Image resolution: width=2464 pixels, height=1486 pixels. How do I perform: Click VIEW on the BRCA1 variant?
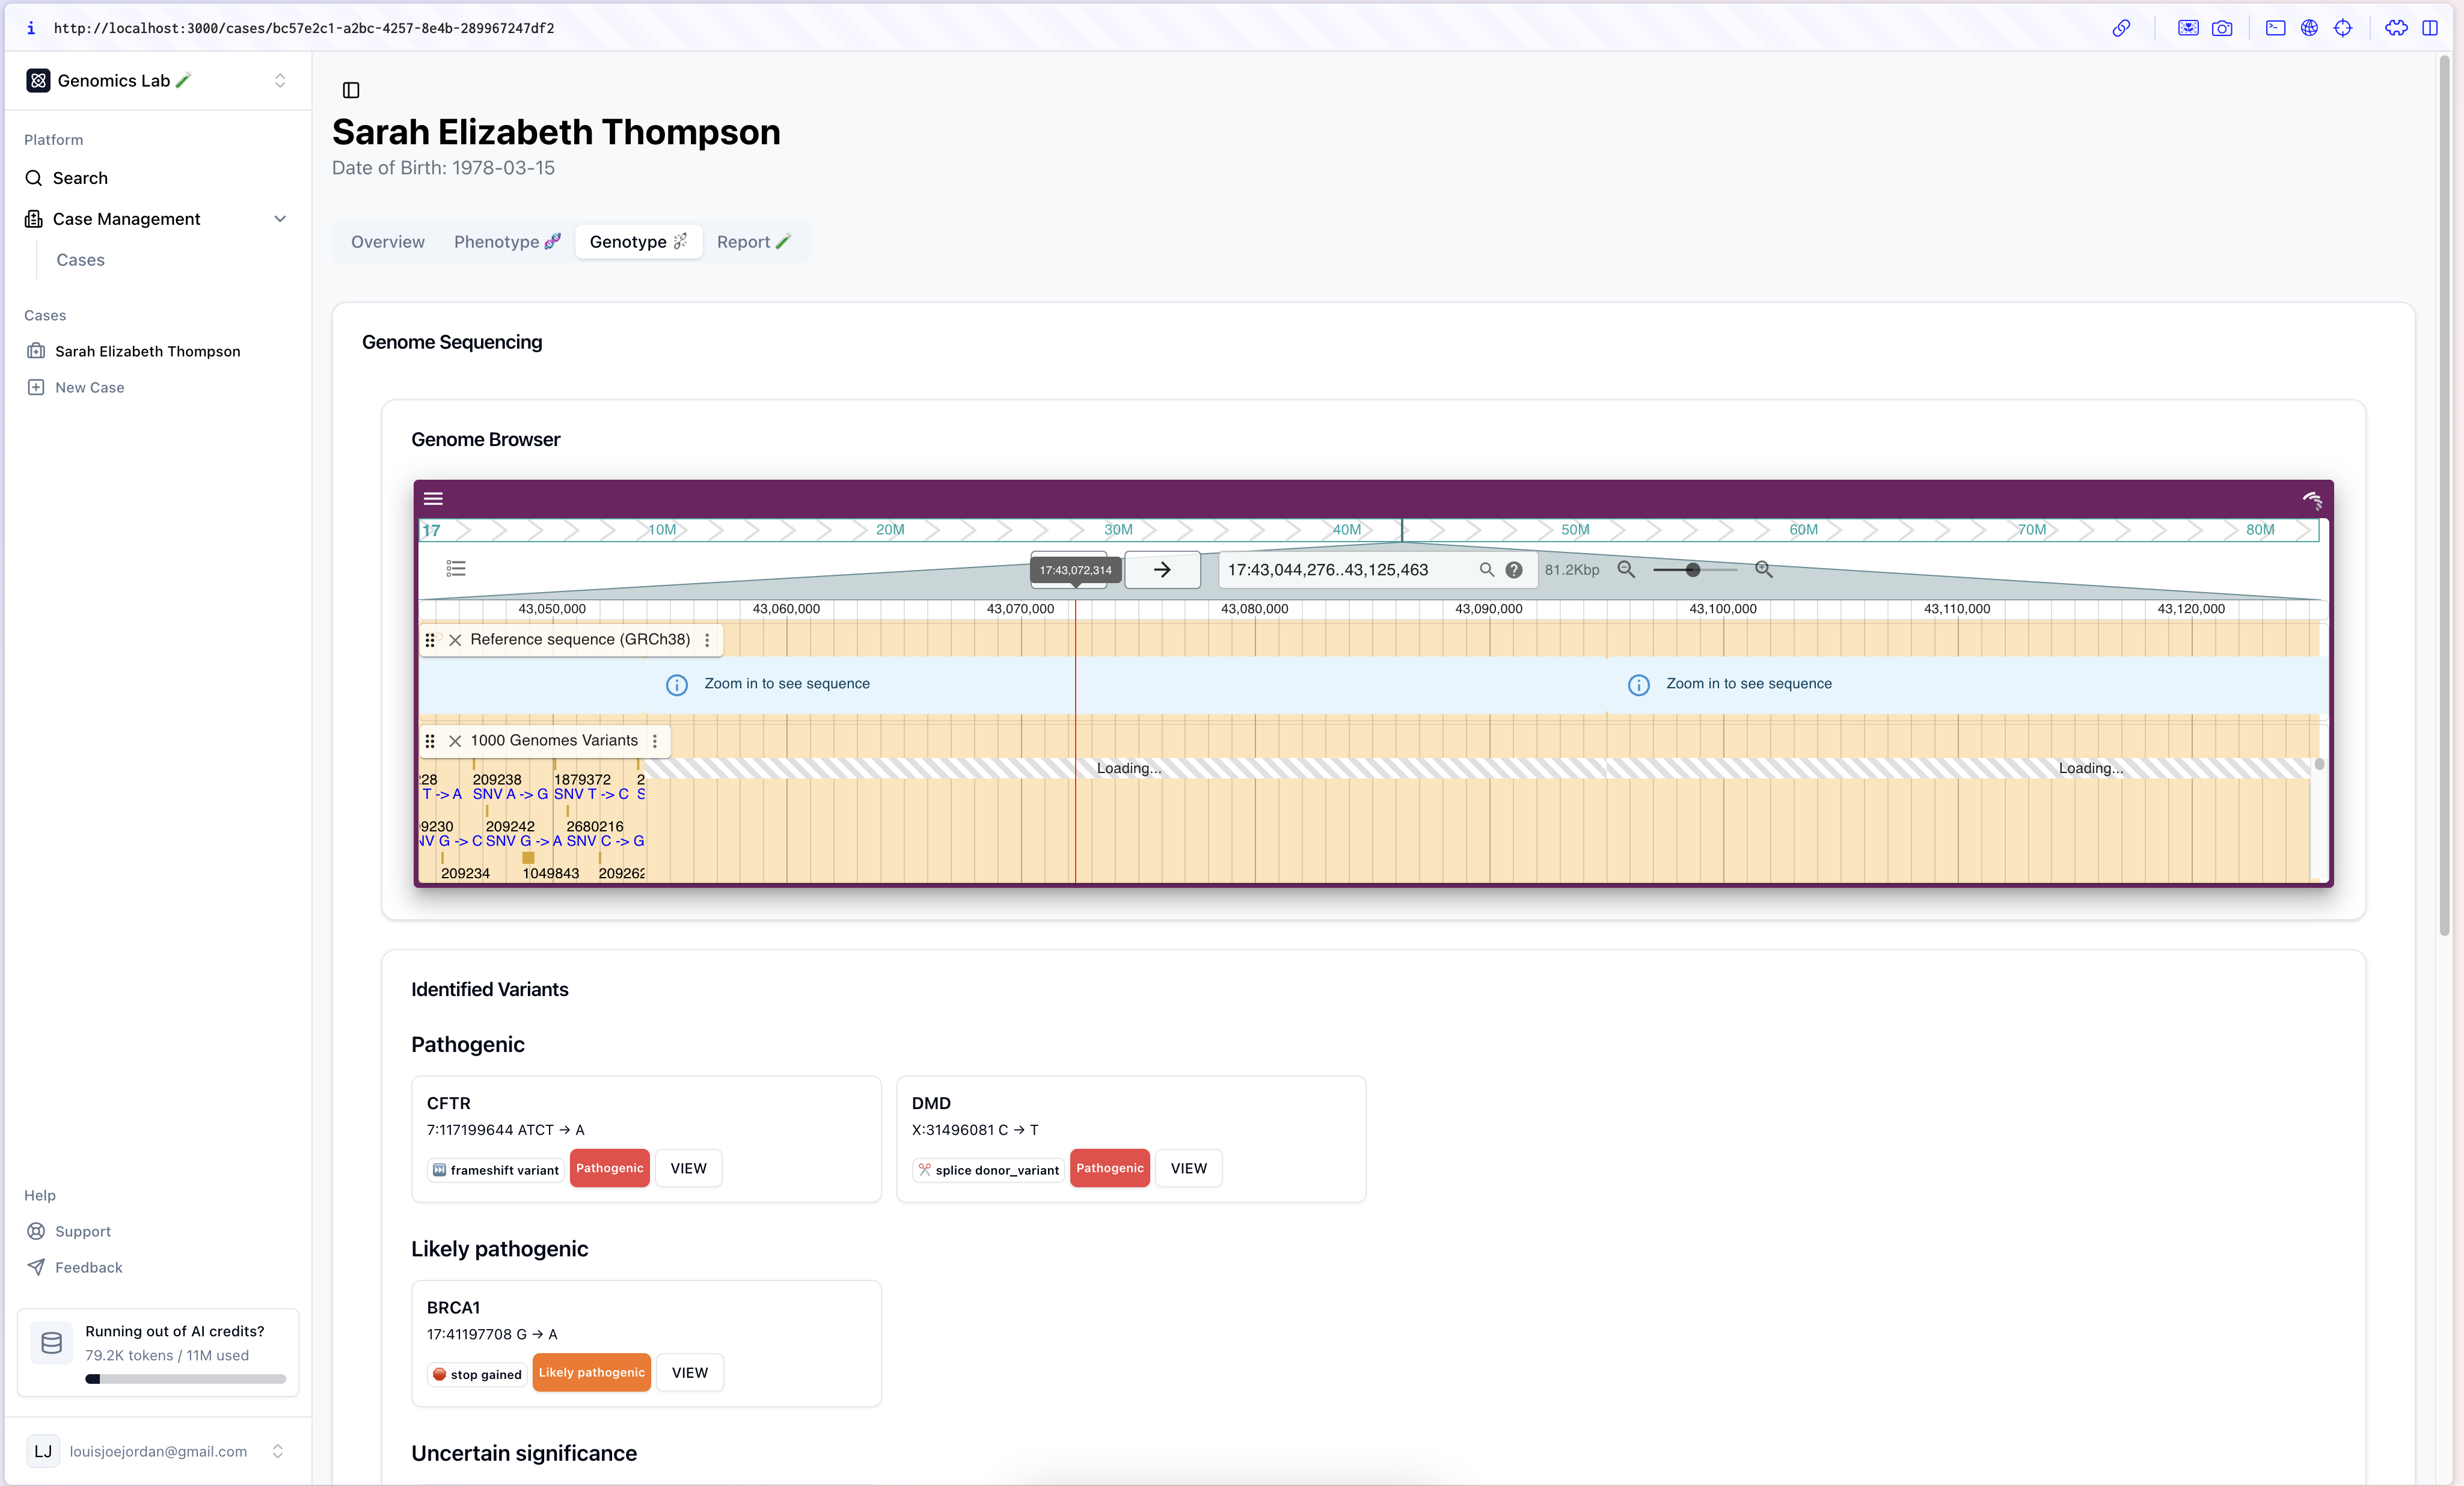[689, 1372]
